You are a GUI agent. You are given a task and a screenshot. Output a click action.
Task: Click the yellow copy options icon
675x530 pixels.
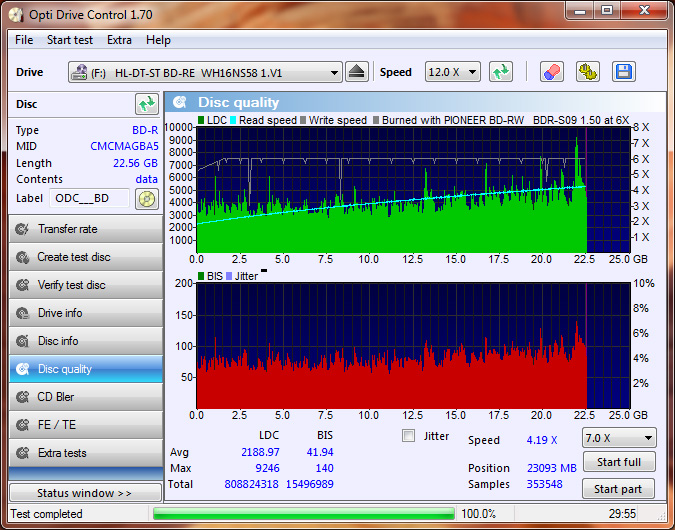tap(587, 72)
